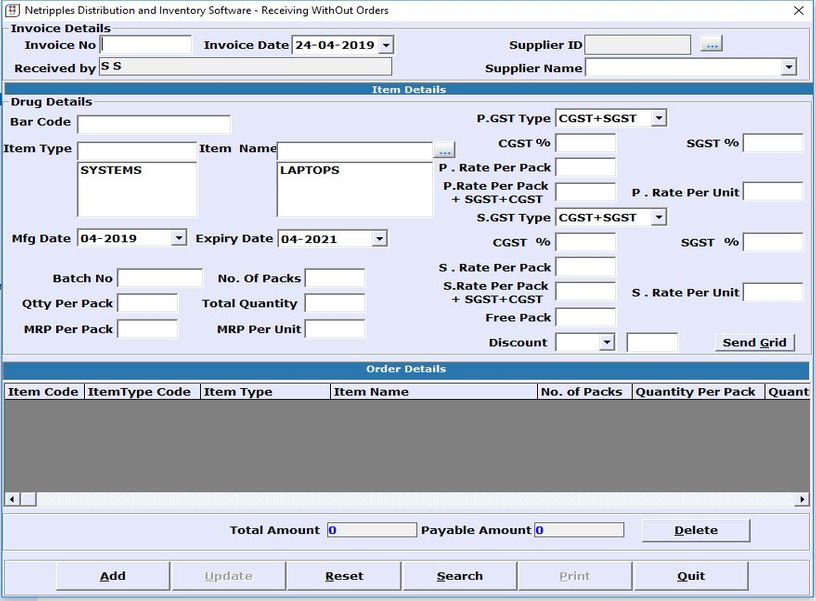Screen dimensions: 816x601
Task: Click the Discount value field
Action: (x=652, y=342)
